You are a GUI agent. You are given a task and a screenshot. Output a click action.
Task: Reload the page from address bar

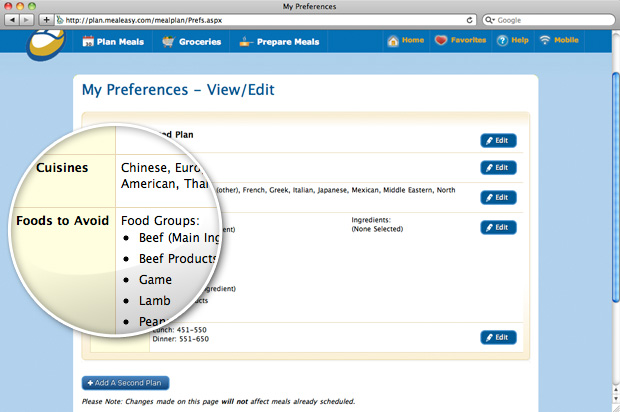(x=470, y=19)
